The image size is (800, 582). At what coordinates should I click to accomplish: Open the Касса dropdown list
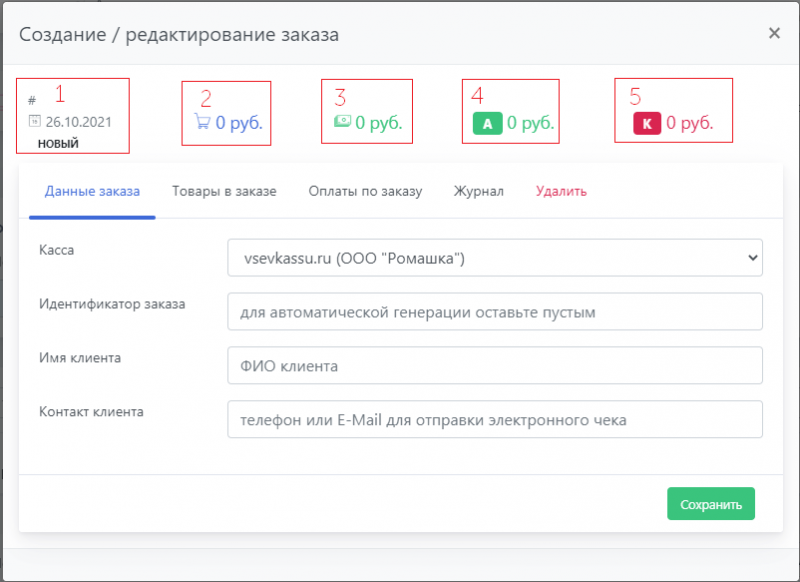click(x=495, y=257)
